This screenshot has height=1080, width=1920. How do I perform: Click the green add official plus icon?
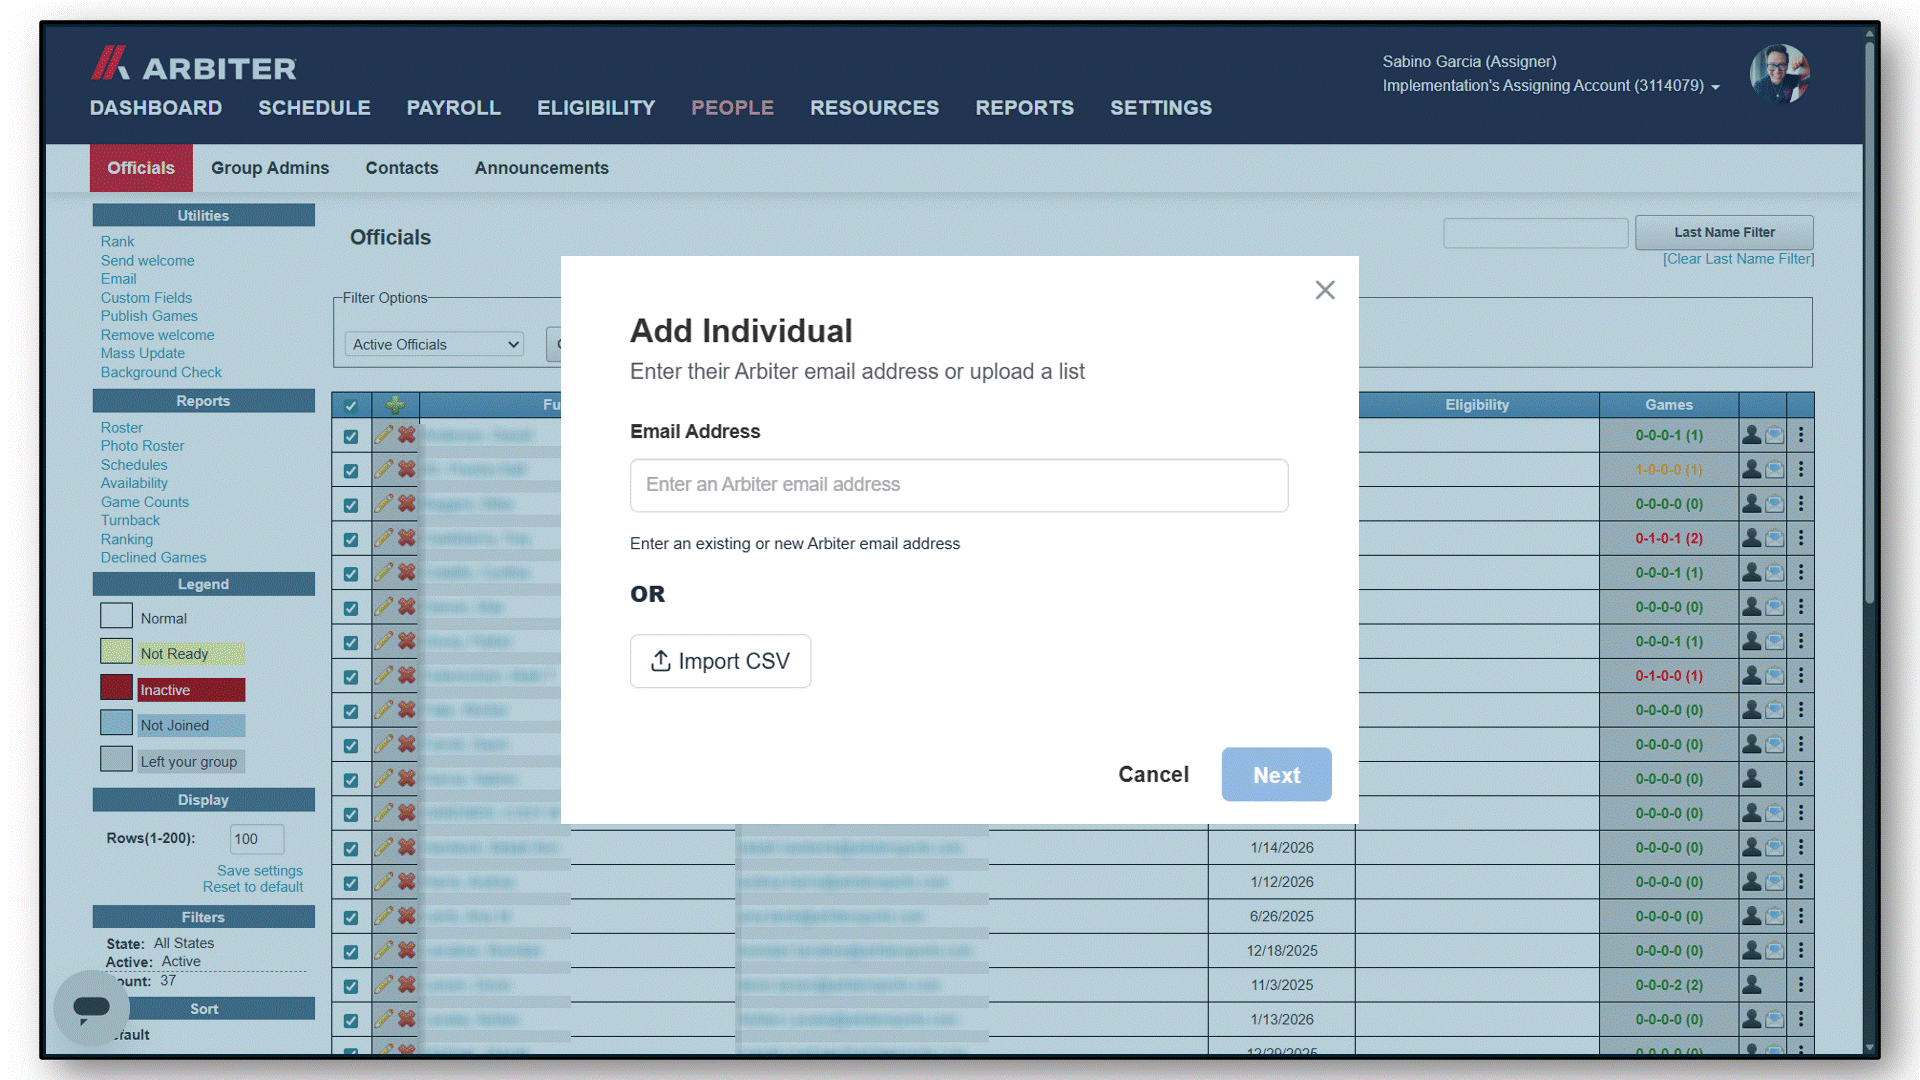(395, 405)
